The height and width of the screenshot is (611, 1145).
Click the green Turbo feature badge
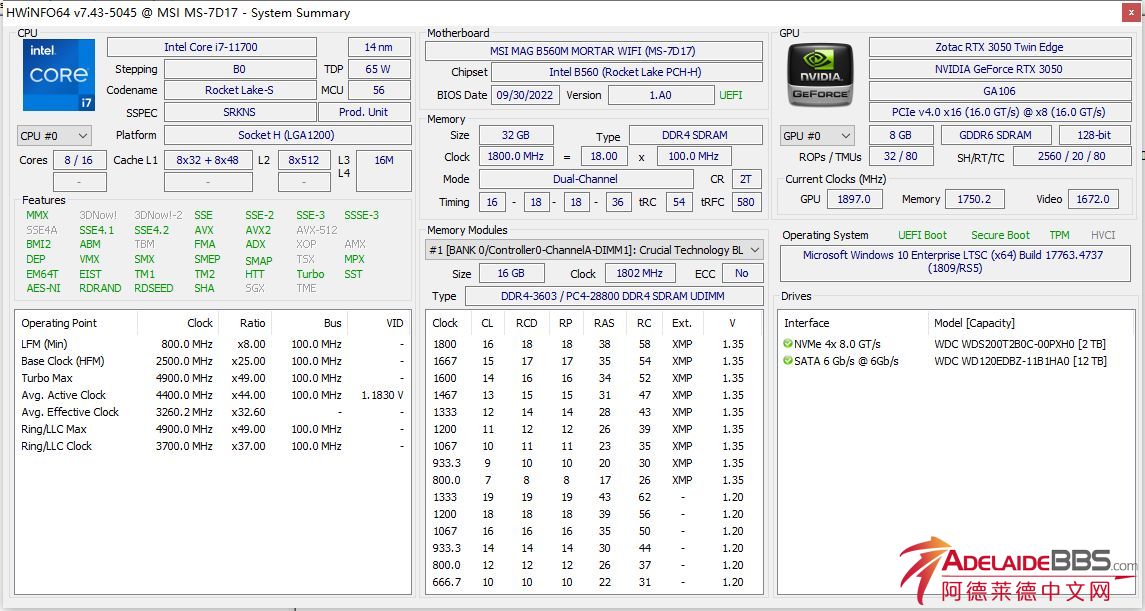310,274
